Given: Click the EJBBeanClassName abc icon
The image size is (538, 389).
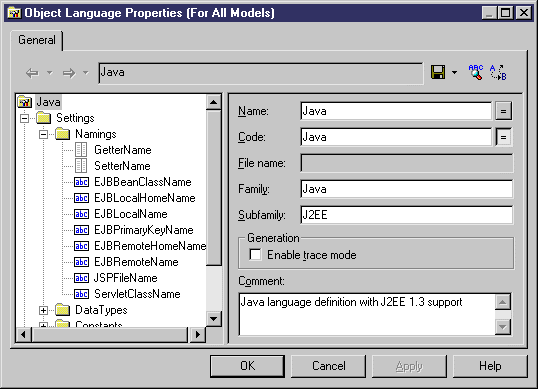Looking at the screenshot, I should coord(81,182).
